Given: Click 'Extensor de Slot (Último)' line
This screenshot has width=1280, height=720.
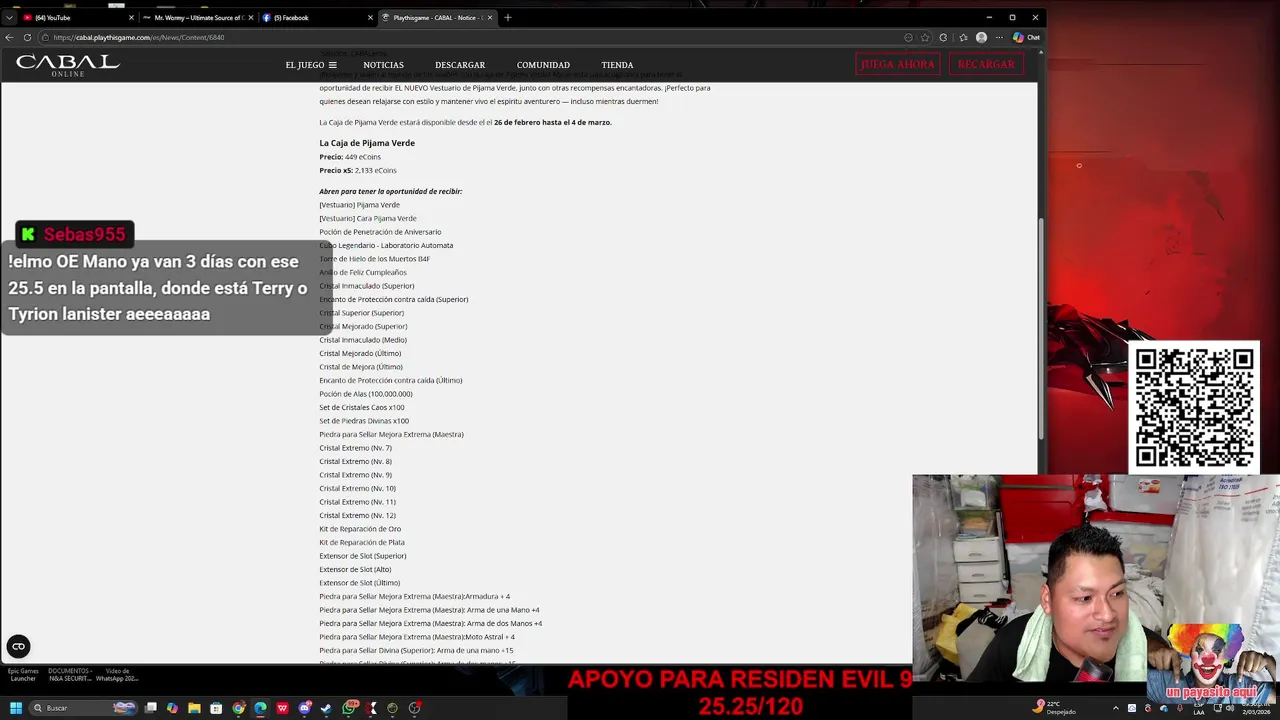Looking at the screenshot, I should click(360, 583).
